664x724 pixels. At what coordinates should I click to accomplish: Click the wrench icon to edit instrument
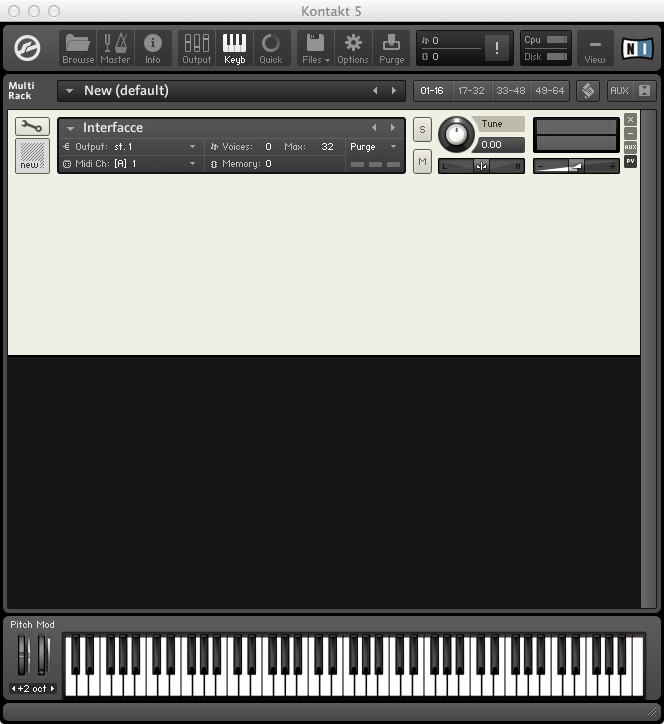[x=32, y=126]
